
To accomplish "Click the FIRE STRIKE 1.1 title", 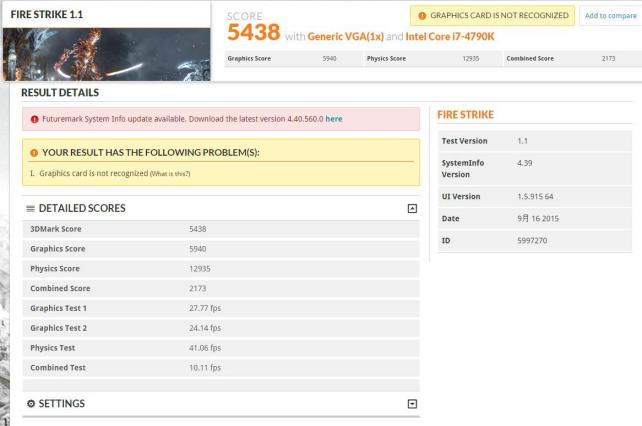I will click(x=47, y=14).
